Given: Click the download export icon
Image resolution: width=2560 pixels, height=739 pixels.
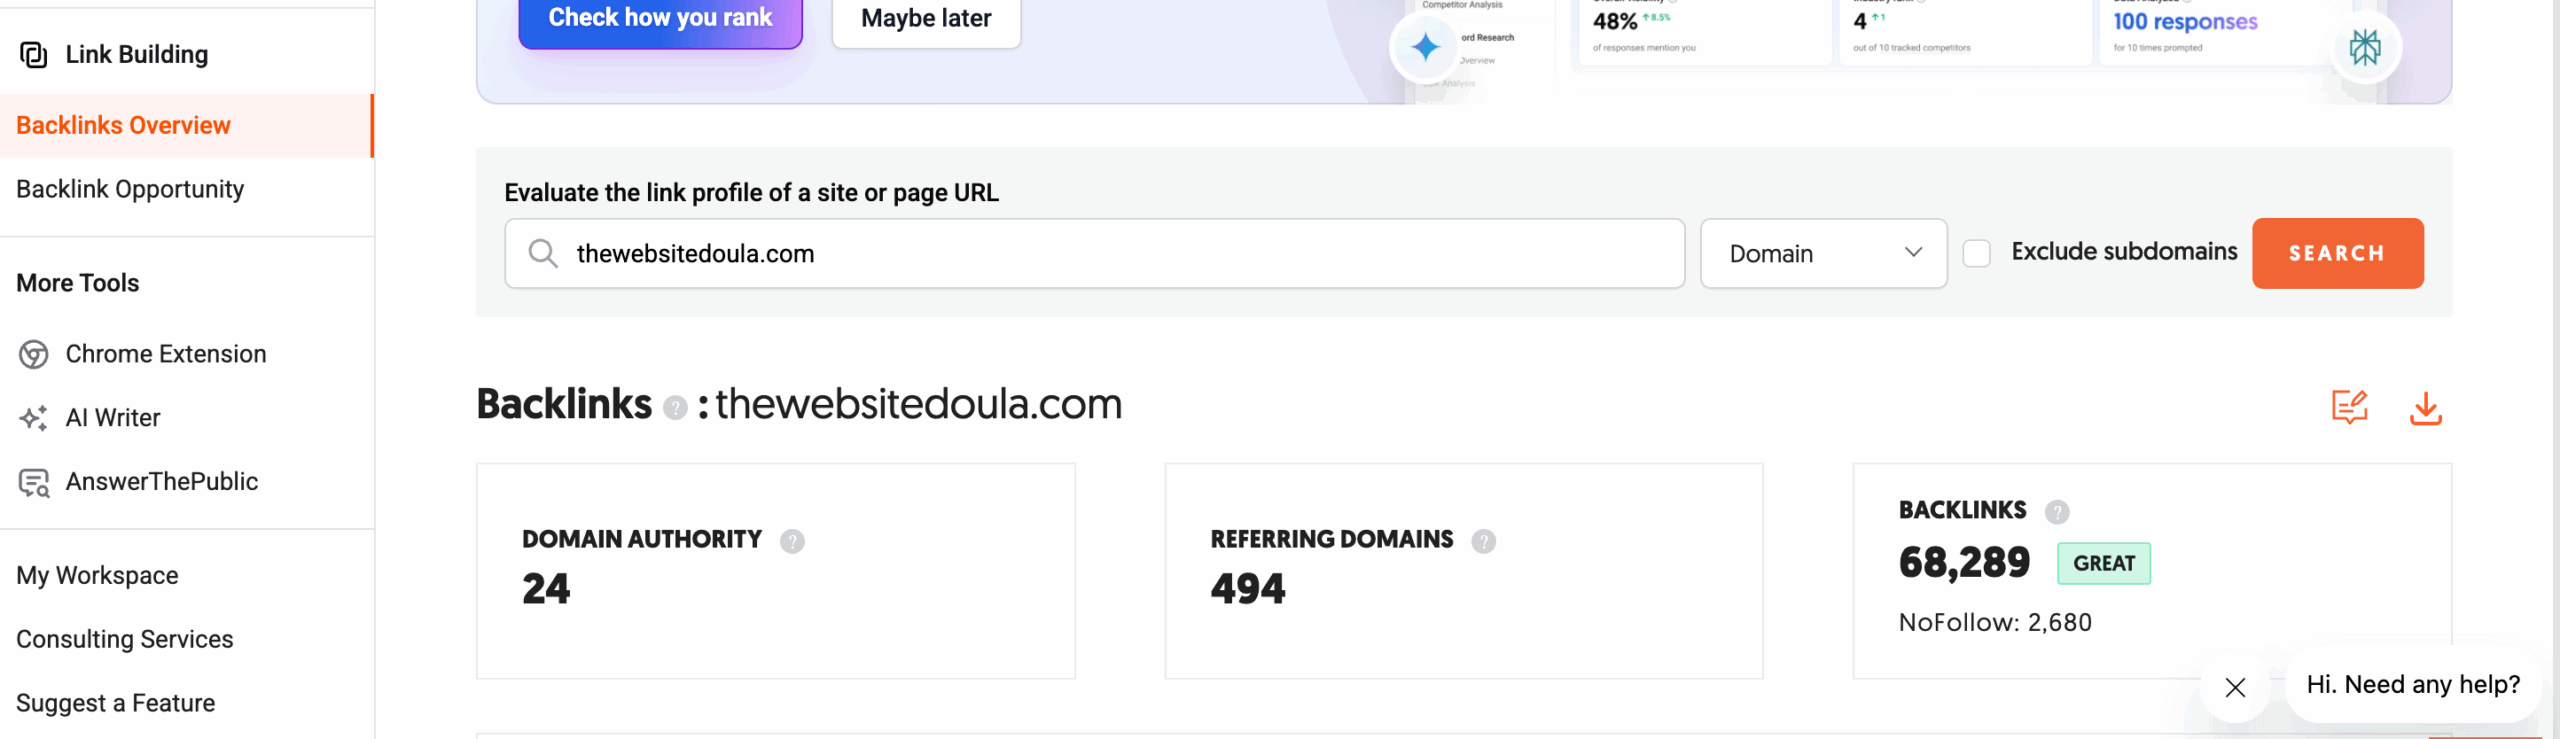Looking at the screenshot, I should pyautogui.click(x=2425, y=408).
